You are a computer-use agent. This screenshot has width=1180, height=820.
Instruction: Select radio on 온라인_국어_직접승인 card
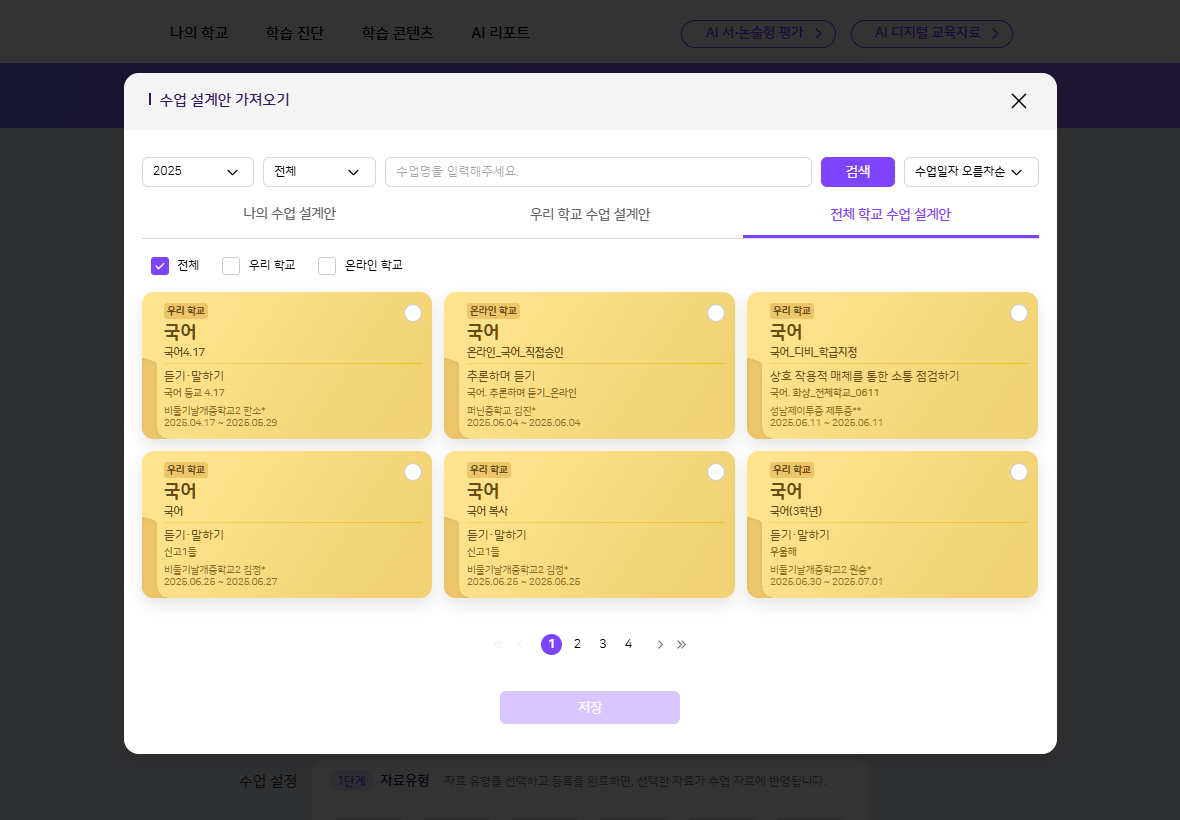(x=716, y=313)
